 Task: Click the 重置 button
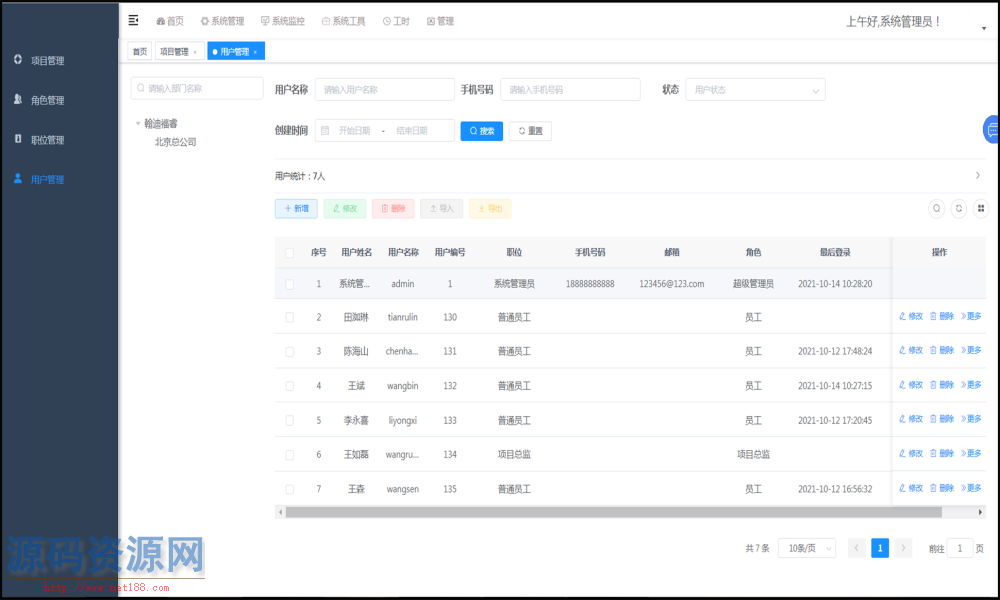(x=530, y=131)
